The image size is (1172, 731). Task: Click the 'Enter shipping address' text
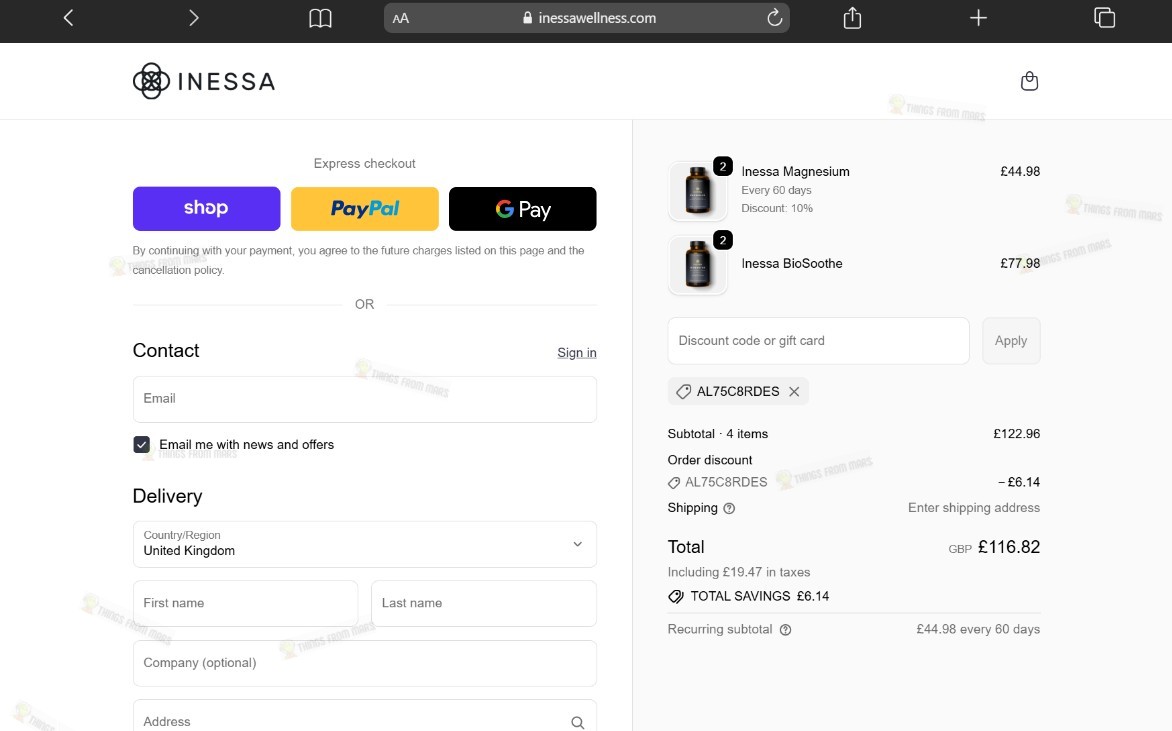[973, 508]
